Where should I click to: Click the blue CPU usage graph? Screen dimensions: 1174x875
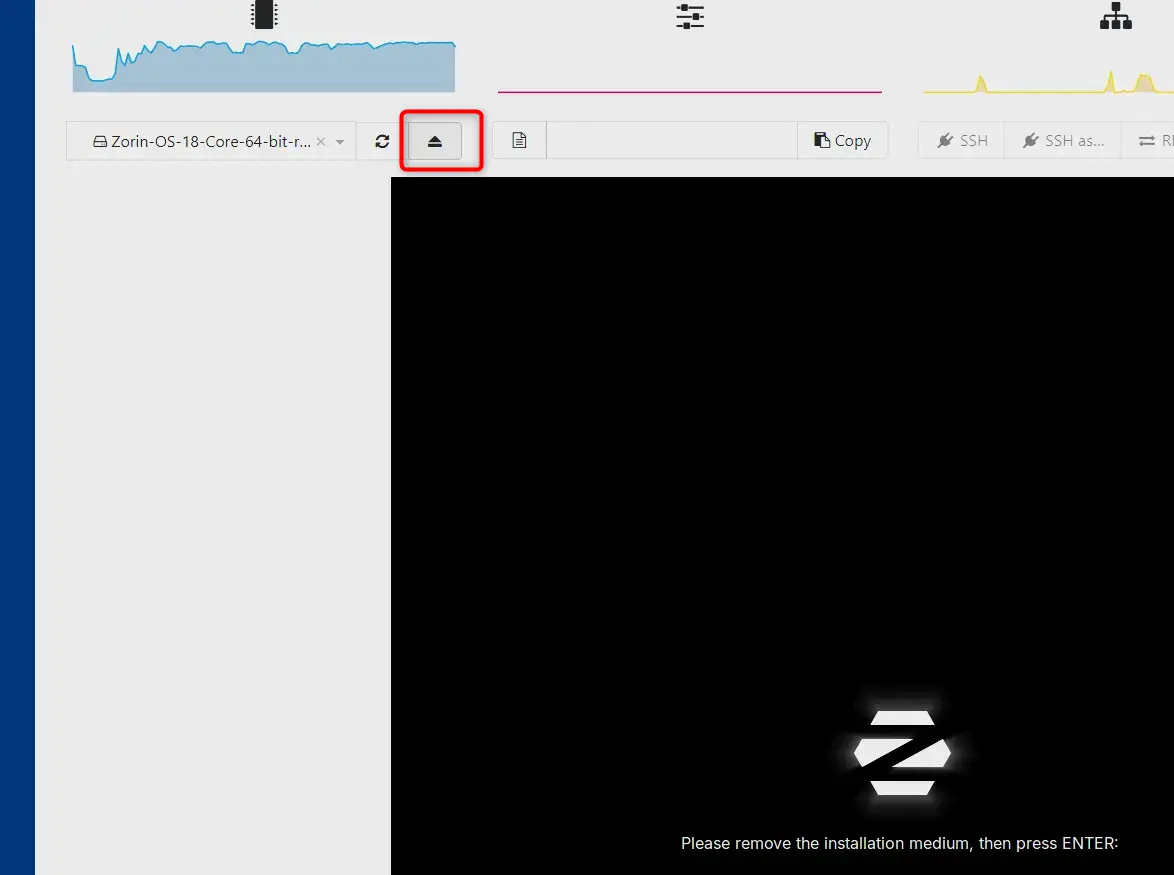pos(264,68)
